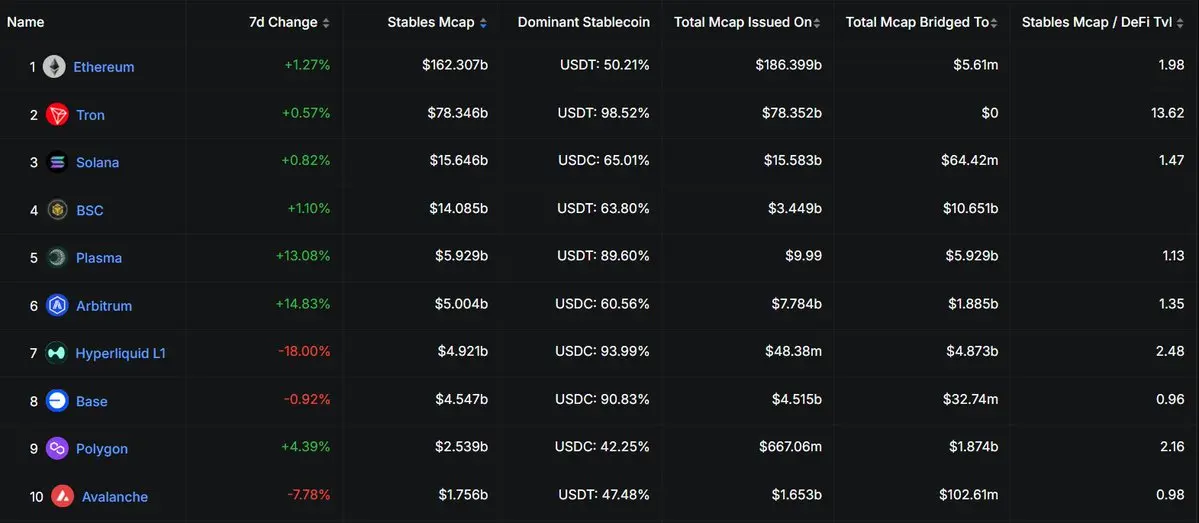Open the Hyperliquid L1 chain link
The width and height of the screenshot is (1199, 523).
(121, 353)
